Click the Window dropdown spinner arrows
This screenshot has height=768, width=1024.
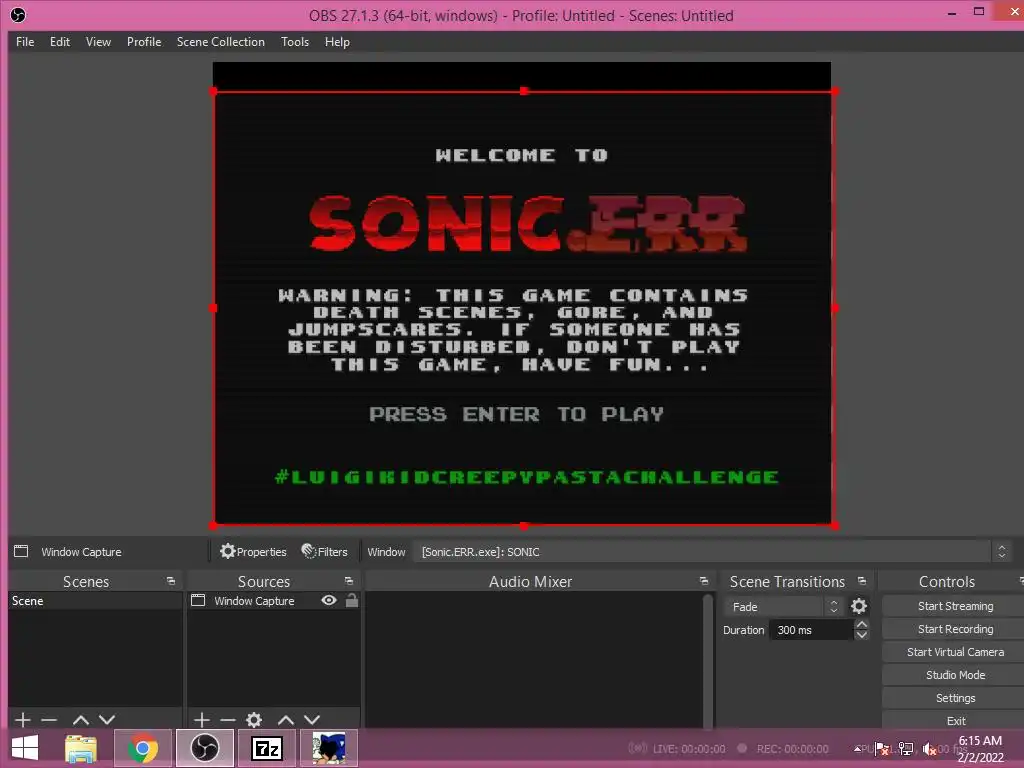point(1002,552)
